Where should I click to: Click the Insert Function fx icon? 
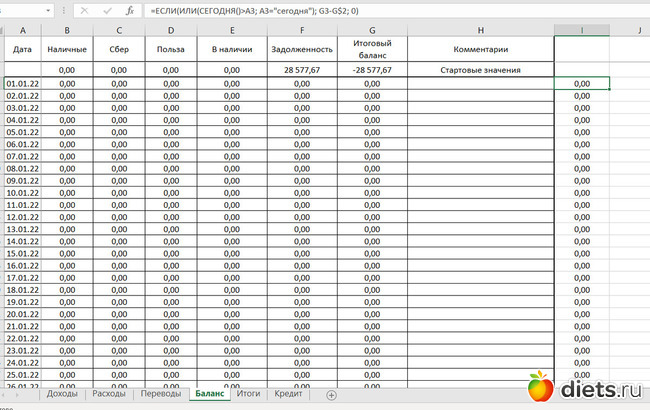130,10
